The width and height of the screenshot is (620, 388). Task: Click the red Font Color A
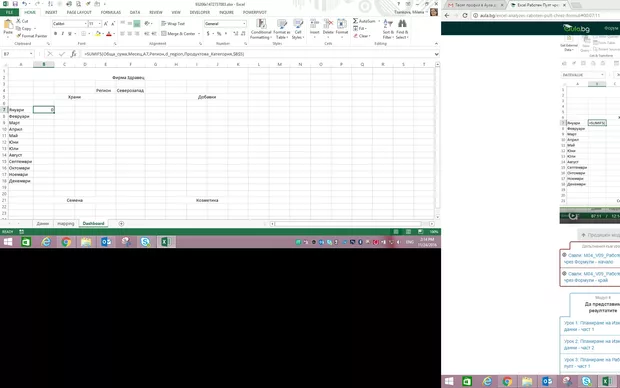(x=109, y=34)
